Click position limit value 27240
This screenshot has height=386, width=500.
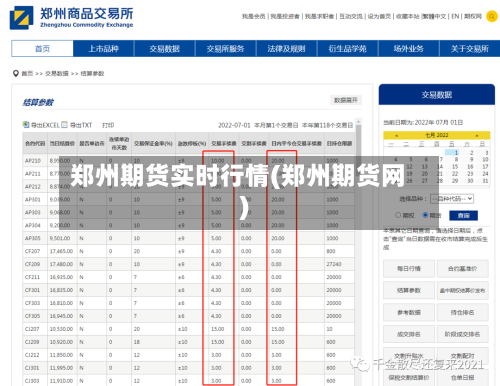(x=334, y=264)
